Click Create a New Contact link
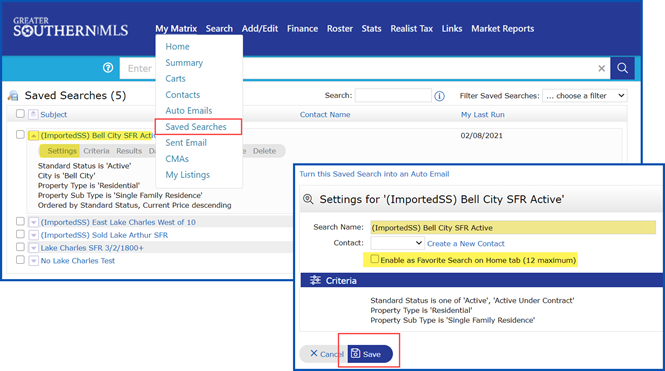Screen dimensions: 665x371 point(466,244)
